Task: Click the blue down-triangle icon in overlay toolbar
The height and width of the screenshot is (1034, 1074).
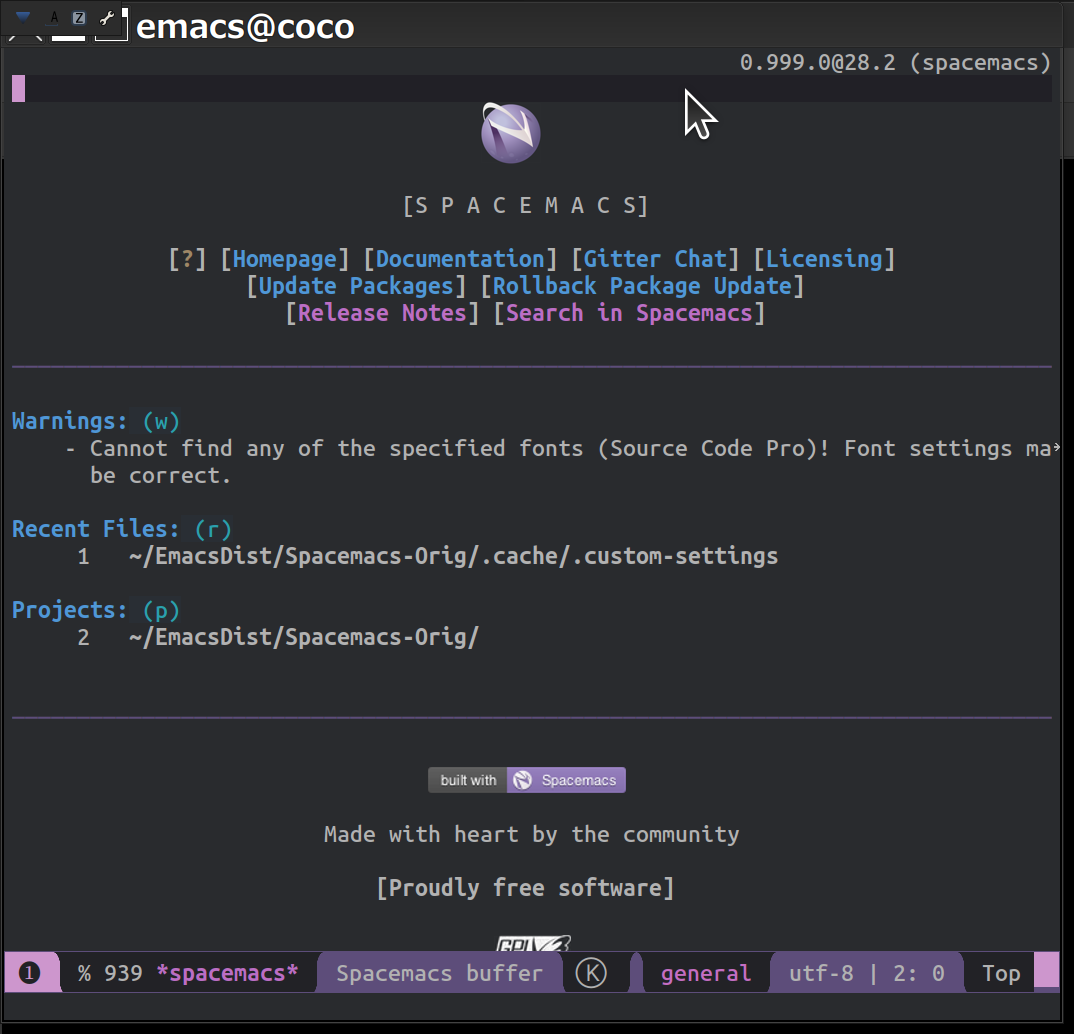Action: (23, 17)
